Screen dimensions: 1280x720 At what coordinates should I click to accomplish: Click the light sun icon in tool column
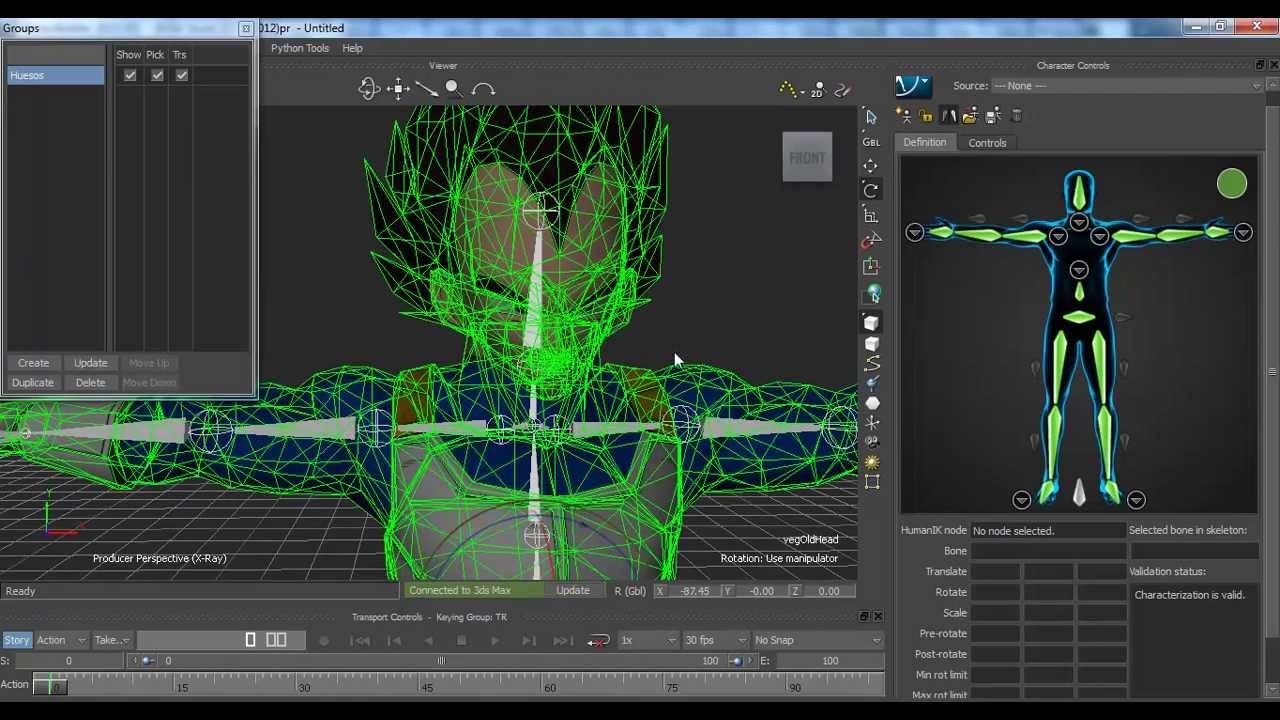pyautogui.click(x=872, y=462)
